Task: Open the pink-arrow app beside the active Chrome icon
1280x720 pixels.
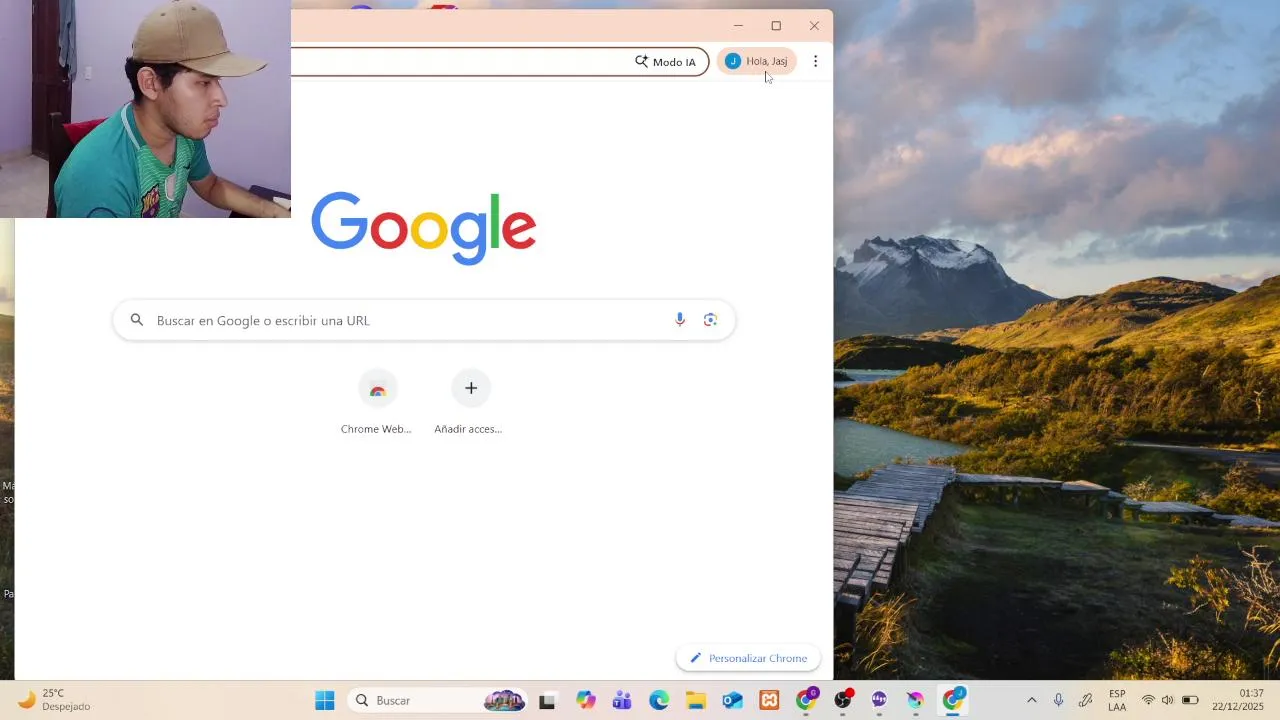Action: point(916,701)
